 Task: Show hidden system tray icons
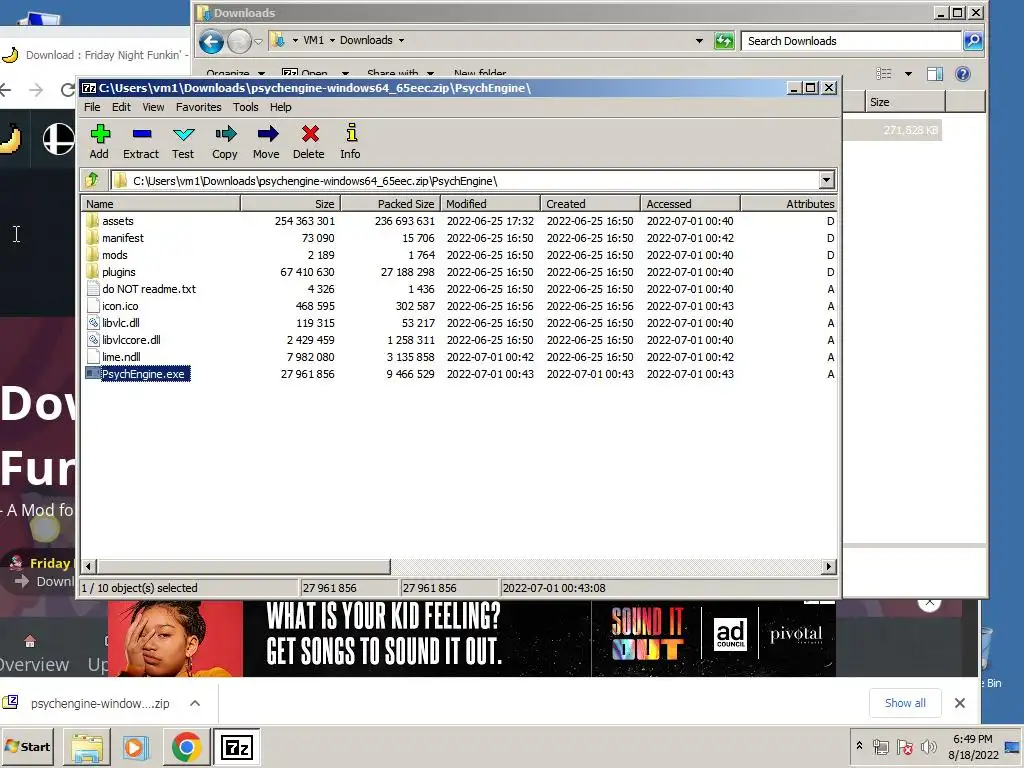pos(859,746)
